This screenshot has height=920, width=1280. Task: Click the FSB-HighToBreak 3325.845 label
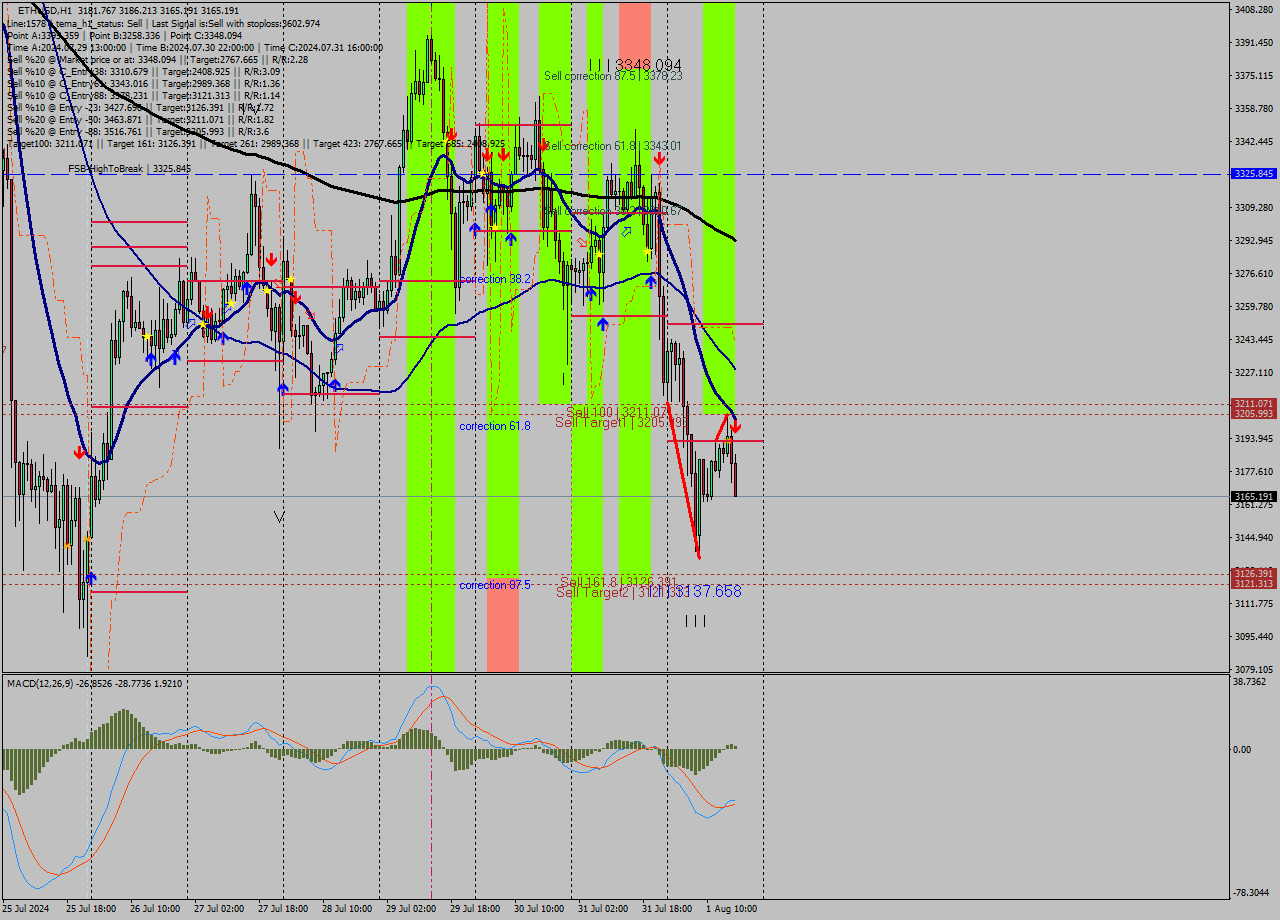pyautogui.click(x=129, y=169)
